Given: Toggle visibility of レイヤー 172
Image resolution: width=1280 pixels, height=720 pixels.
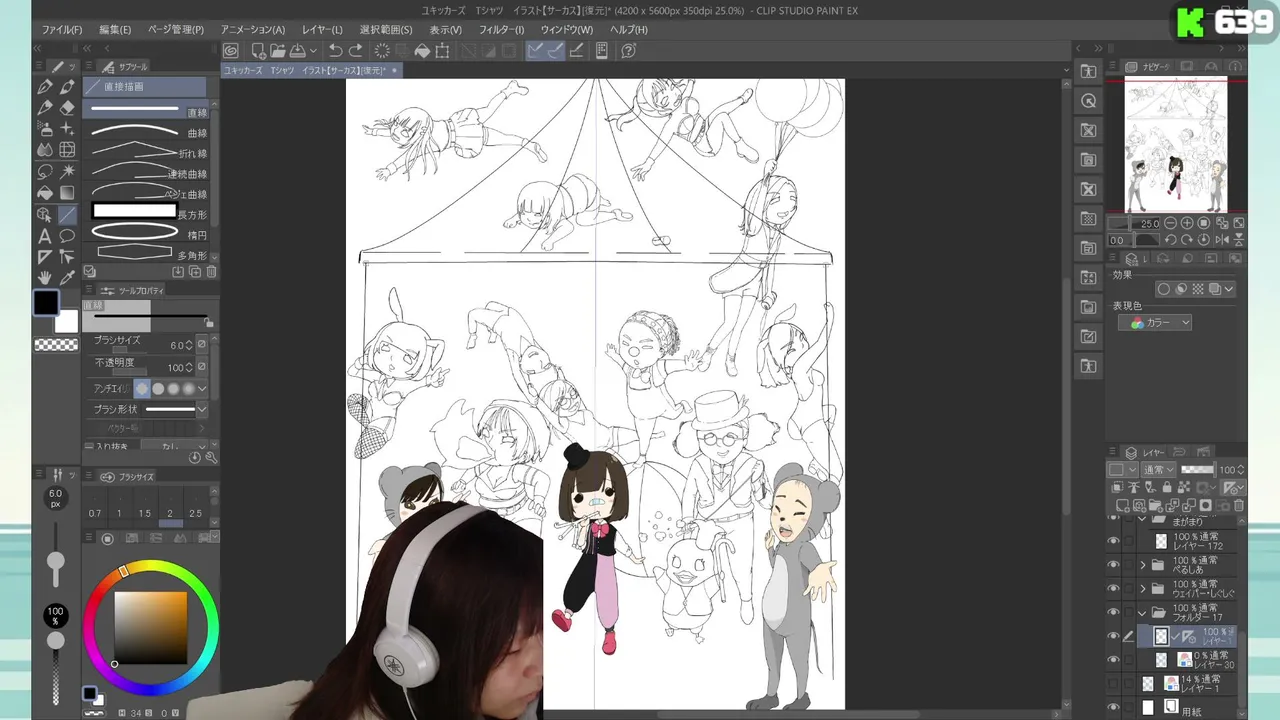Looking at the screenshot, I should click(x=1113, y=541).
